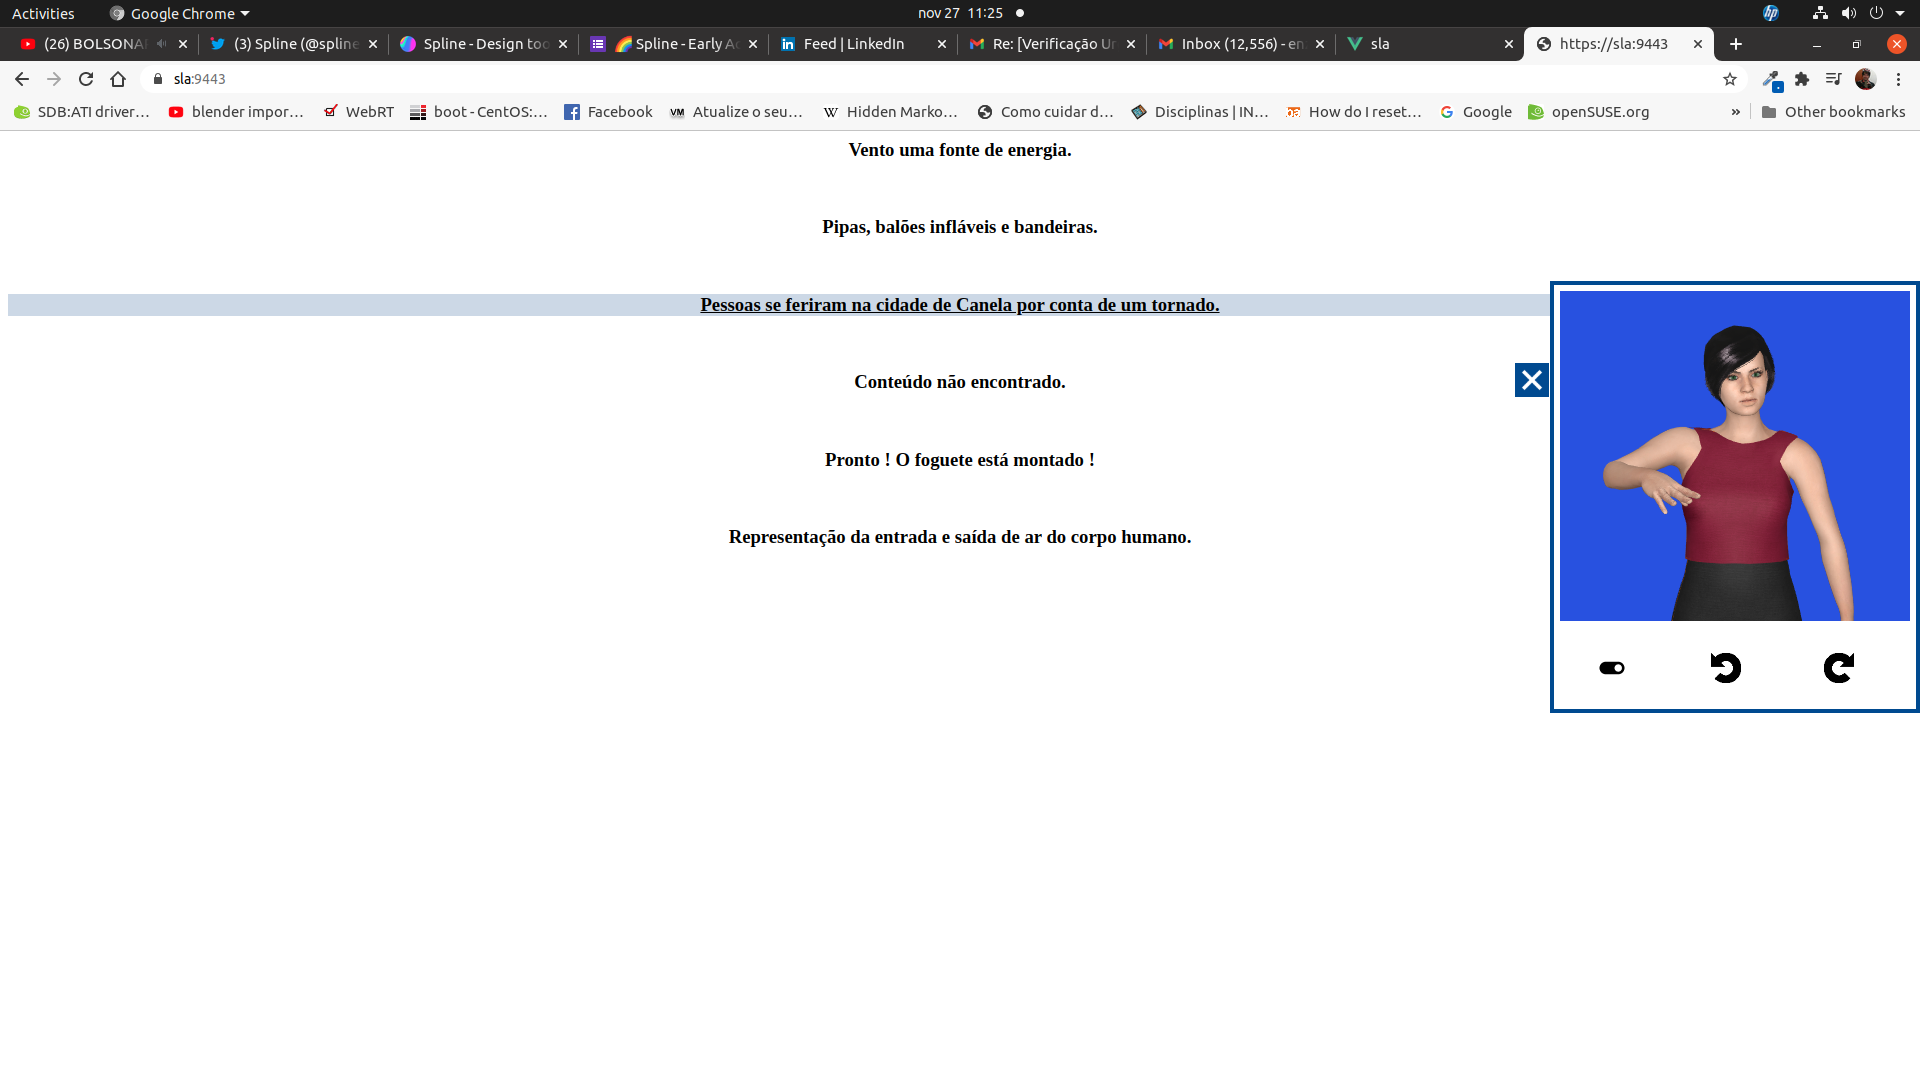1920x1080 pixels.
Task: Close the sign language avatar panel
Action: [x=1531, y=380]
